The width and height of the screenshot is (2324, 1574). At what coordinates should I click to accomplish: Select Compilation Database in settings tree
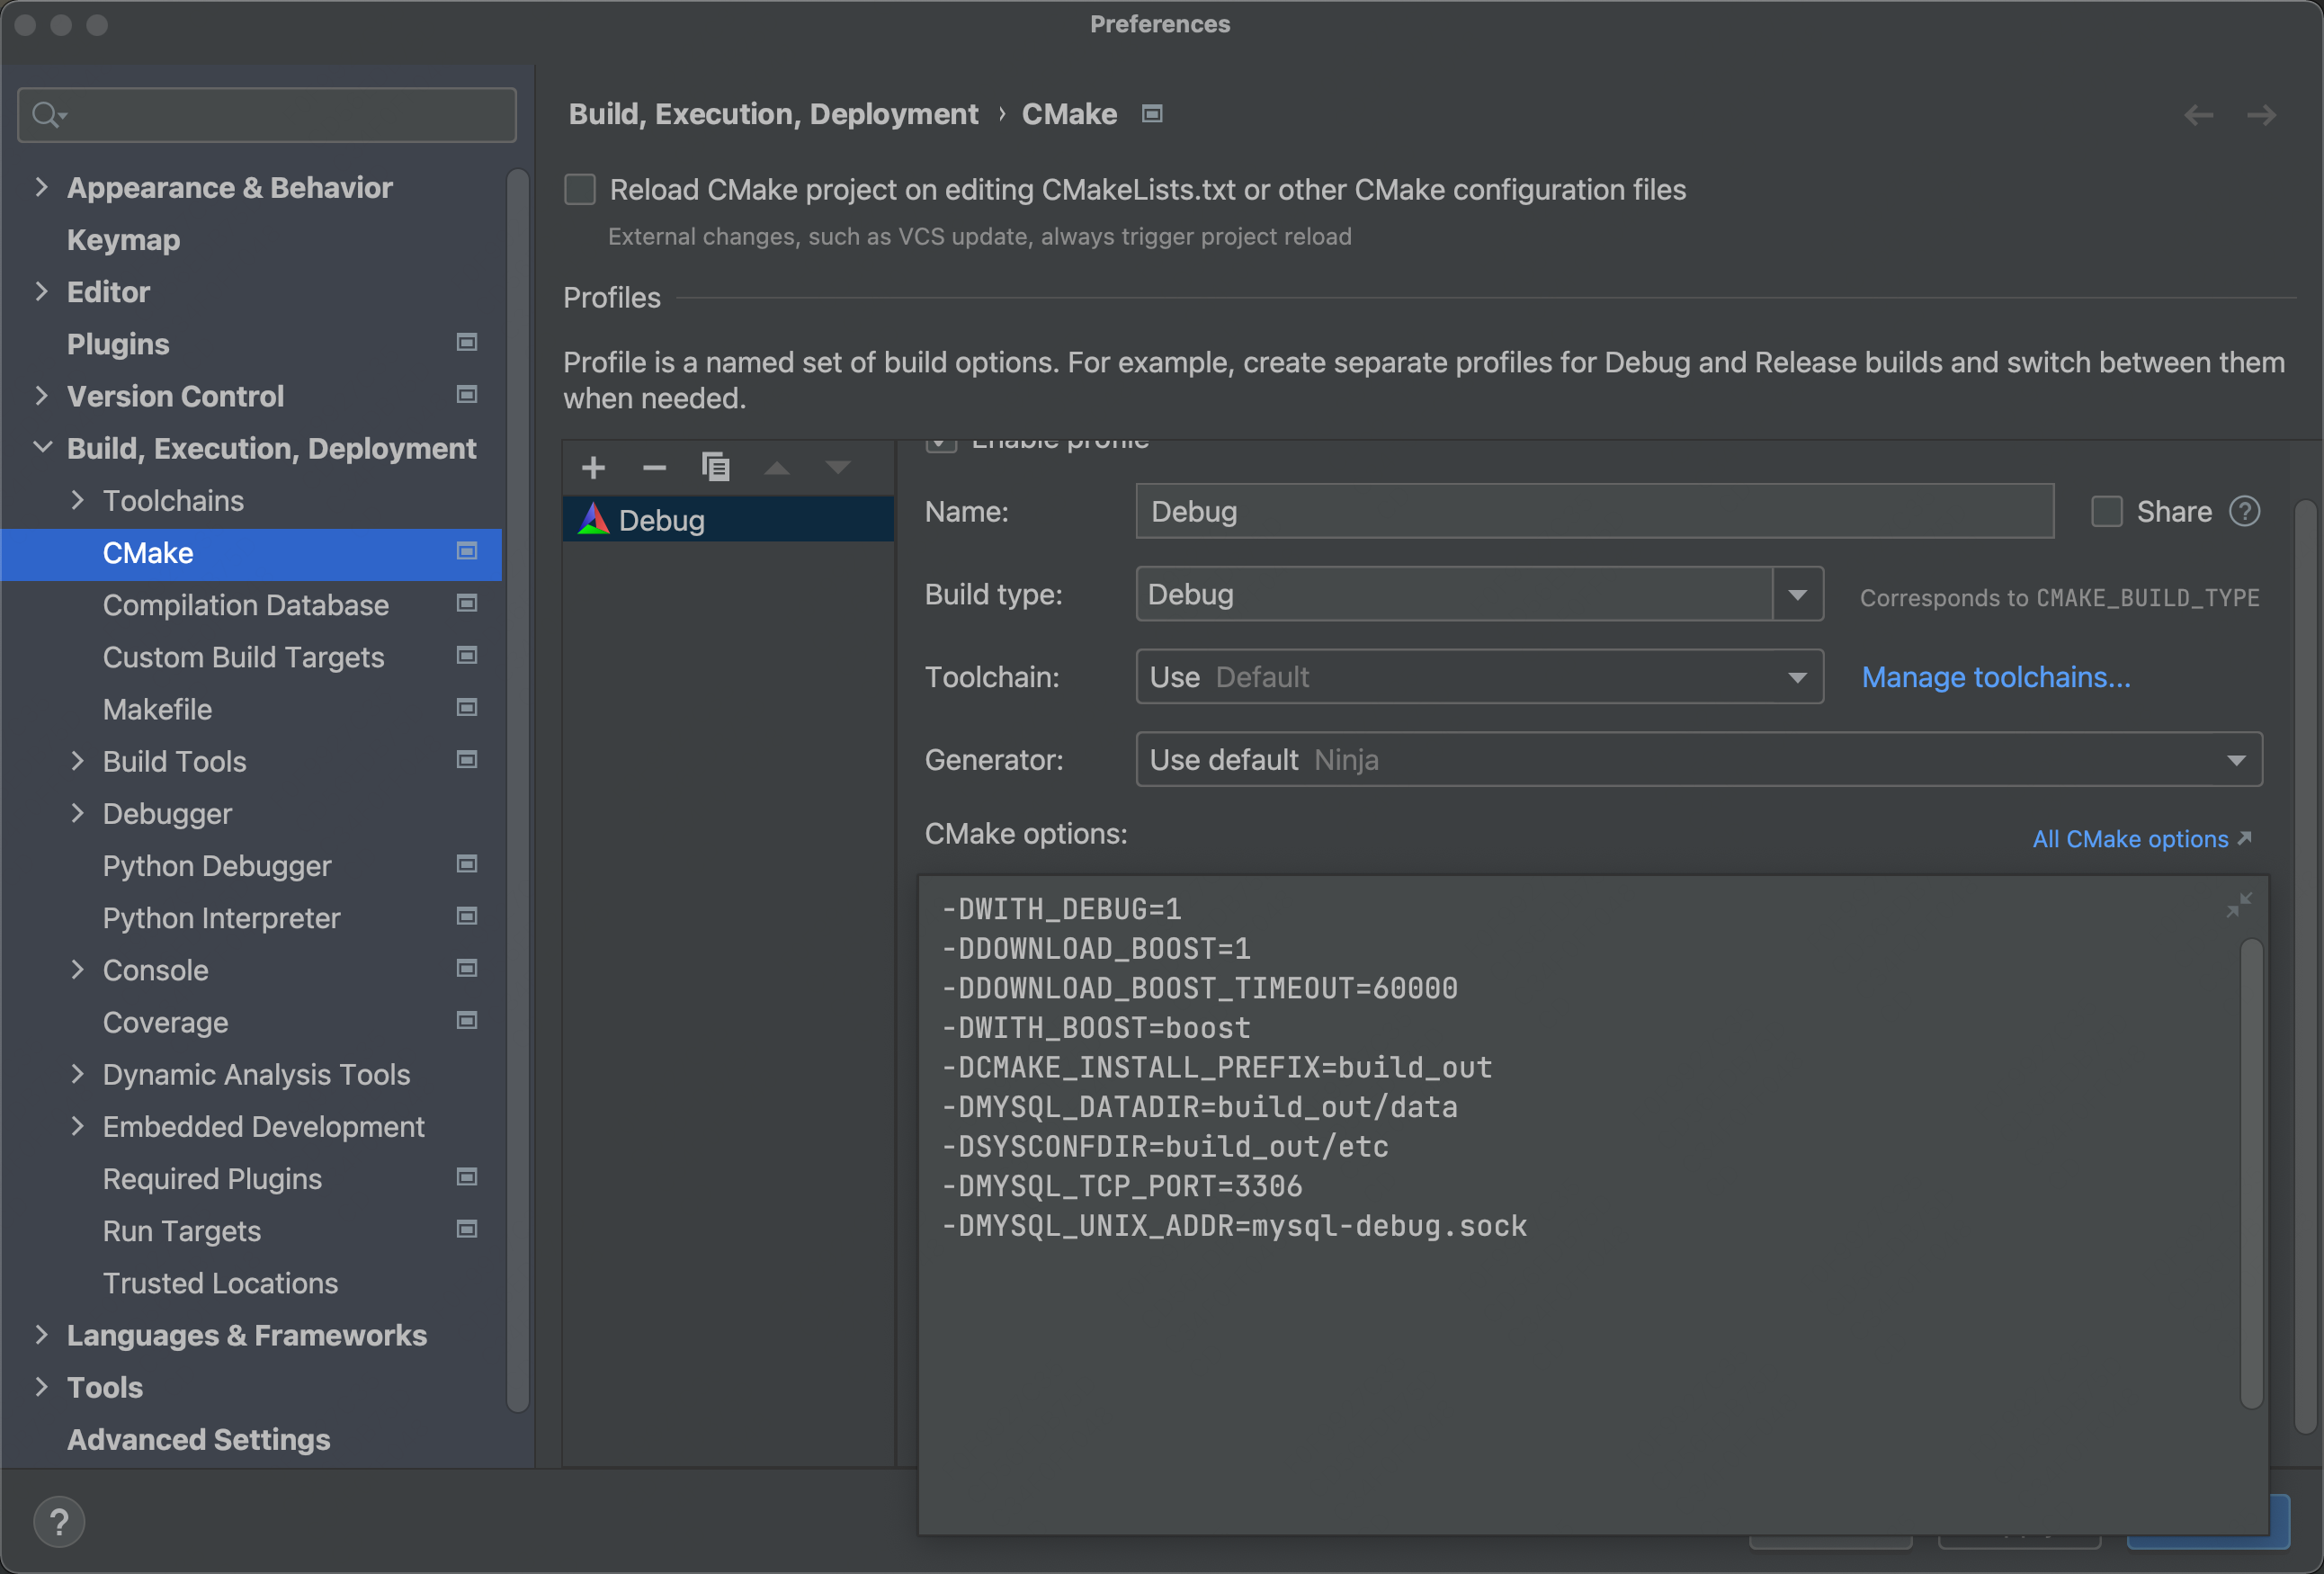245,605
